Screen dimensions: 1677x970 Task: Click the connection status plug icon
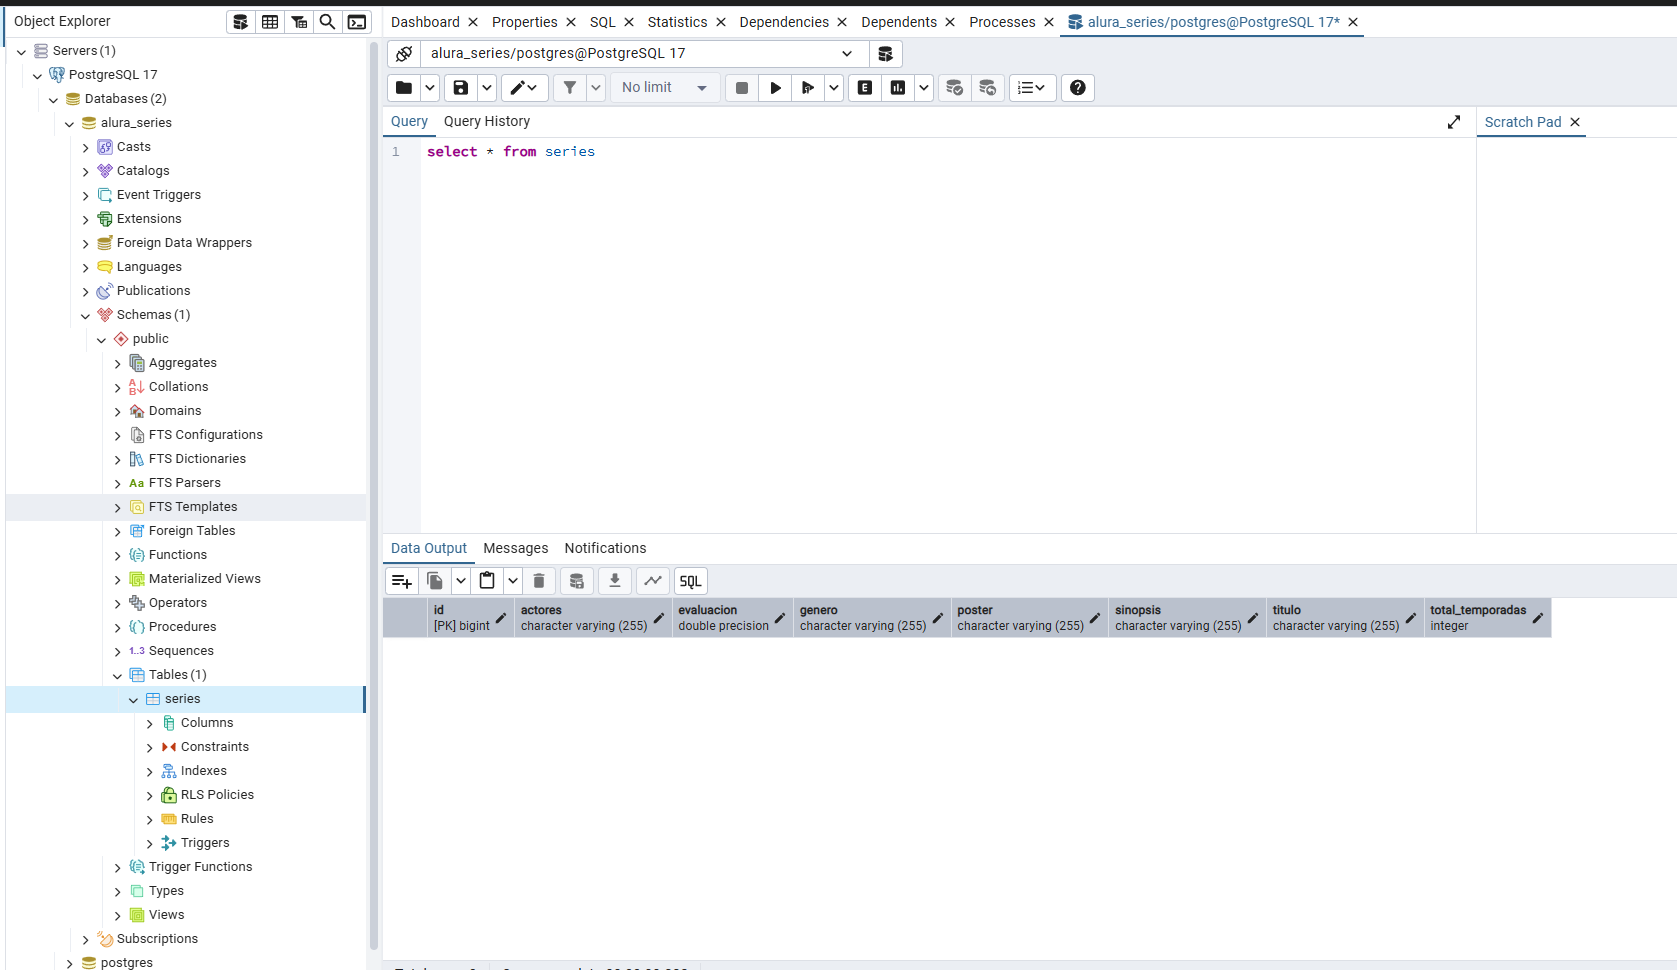tap(404, 54)
